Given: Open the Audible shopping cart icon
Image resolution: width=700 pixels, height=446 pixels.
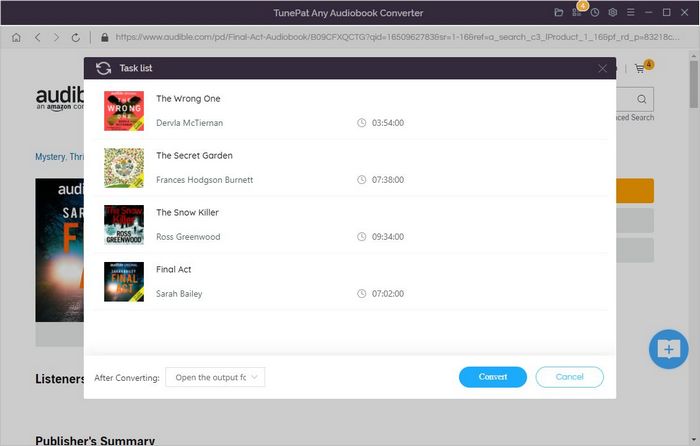Looking at the screenshot, I should coord(641,68).
